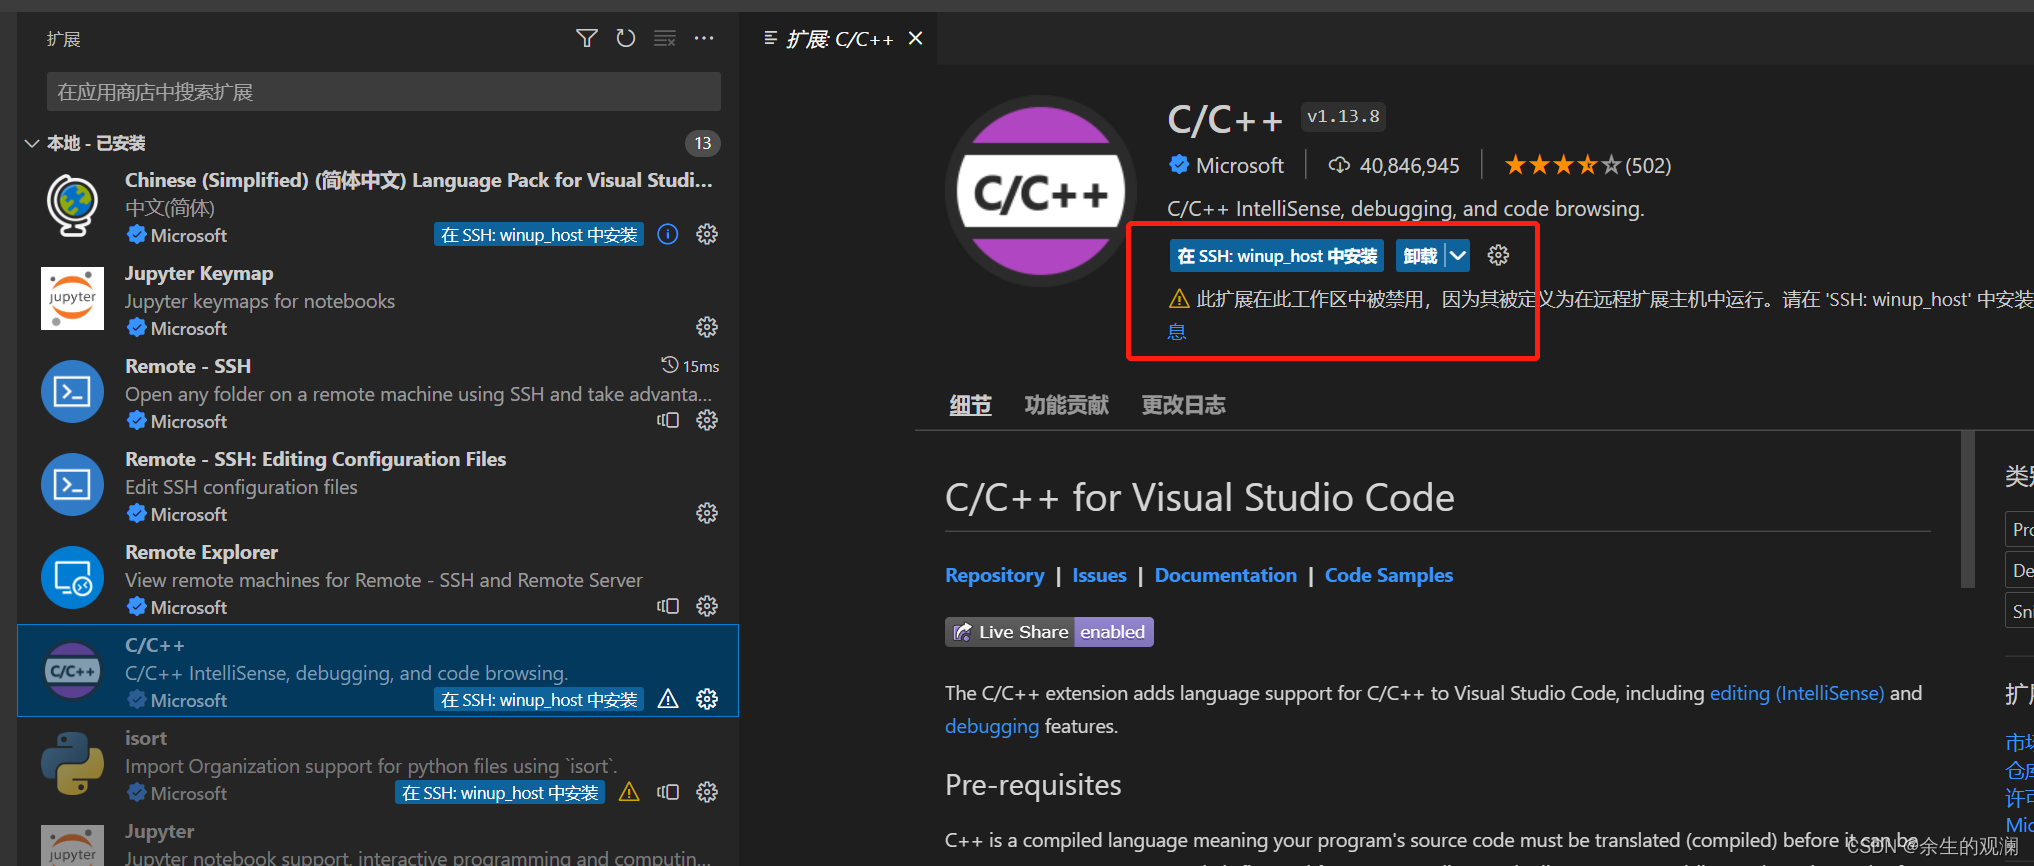Switch to the 更改日志 tab
The width and height of the screenshot is (2034, 866).
[1183, 405]
